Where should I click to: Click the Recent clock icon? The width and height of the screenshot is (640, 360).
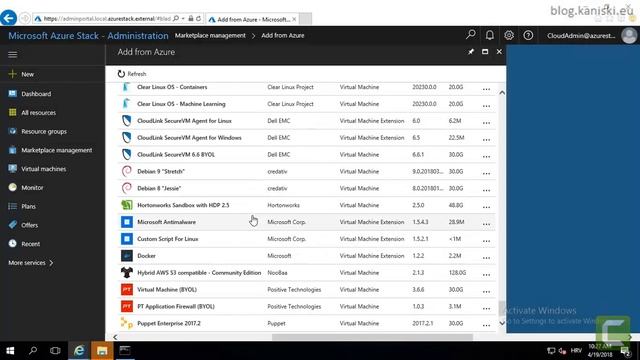pyautogui.click(x=13, y=244)
